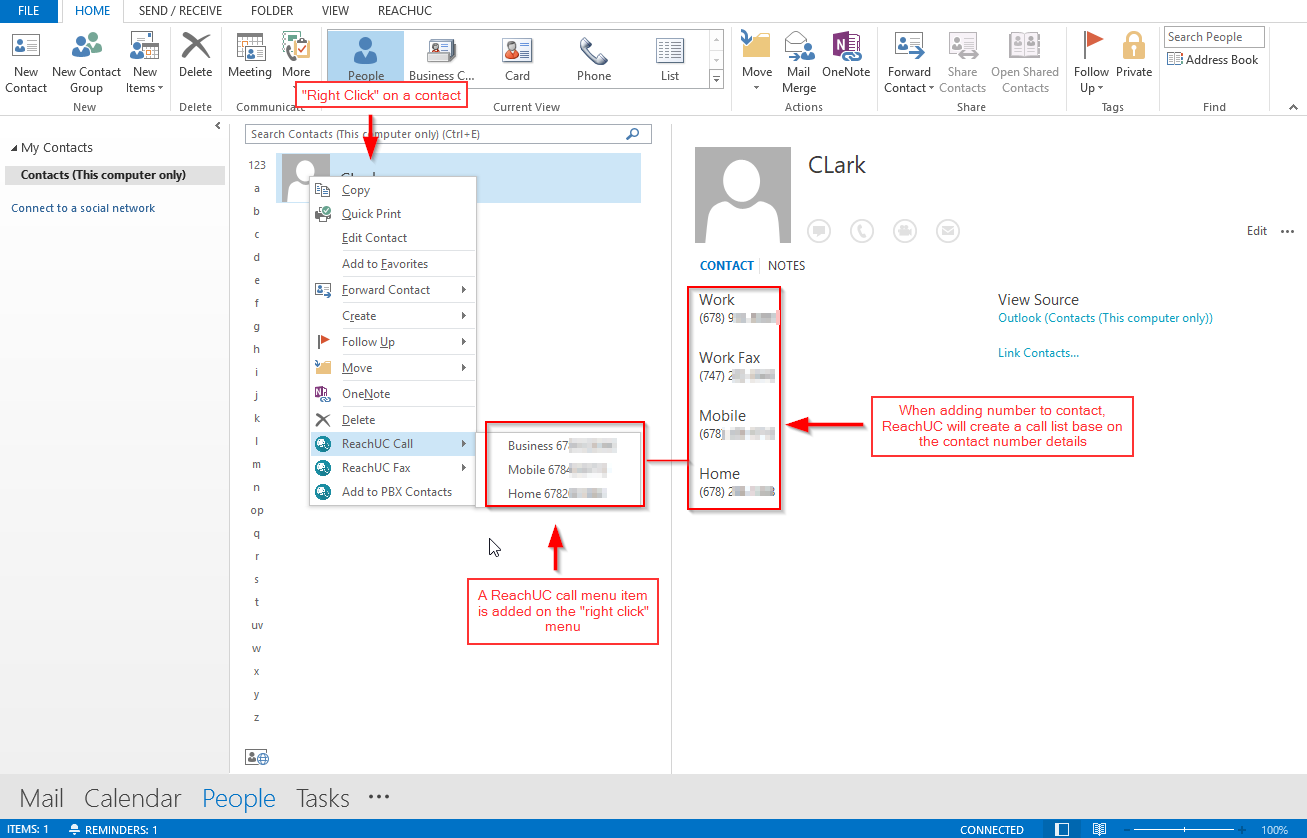This screenshot has width=1307, height=838.
Task: Click the phone call icon for CLark
Action: pos(862,231)
